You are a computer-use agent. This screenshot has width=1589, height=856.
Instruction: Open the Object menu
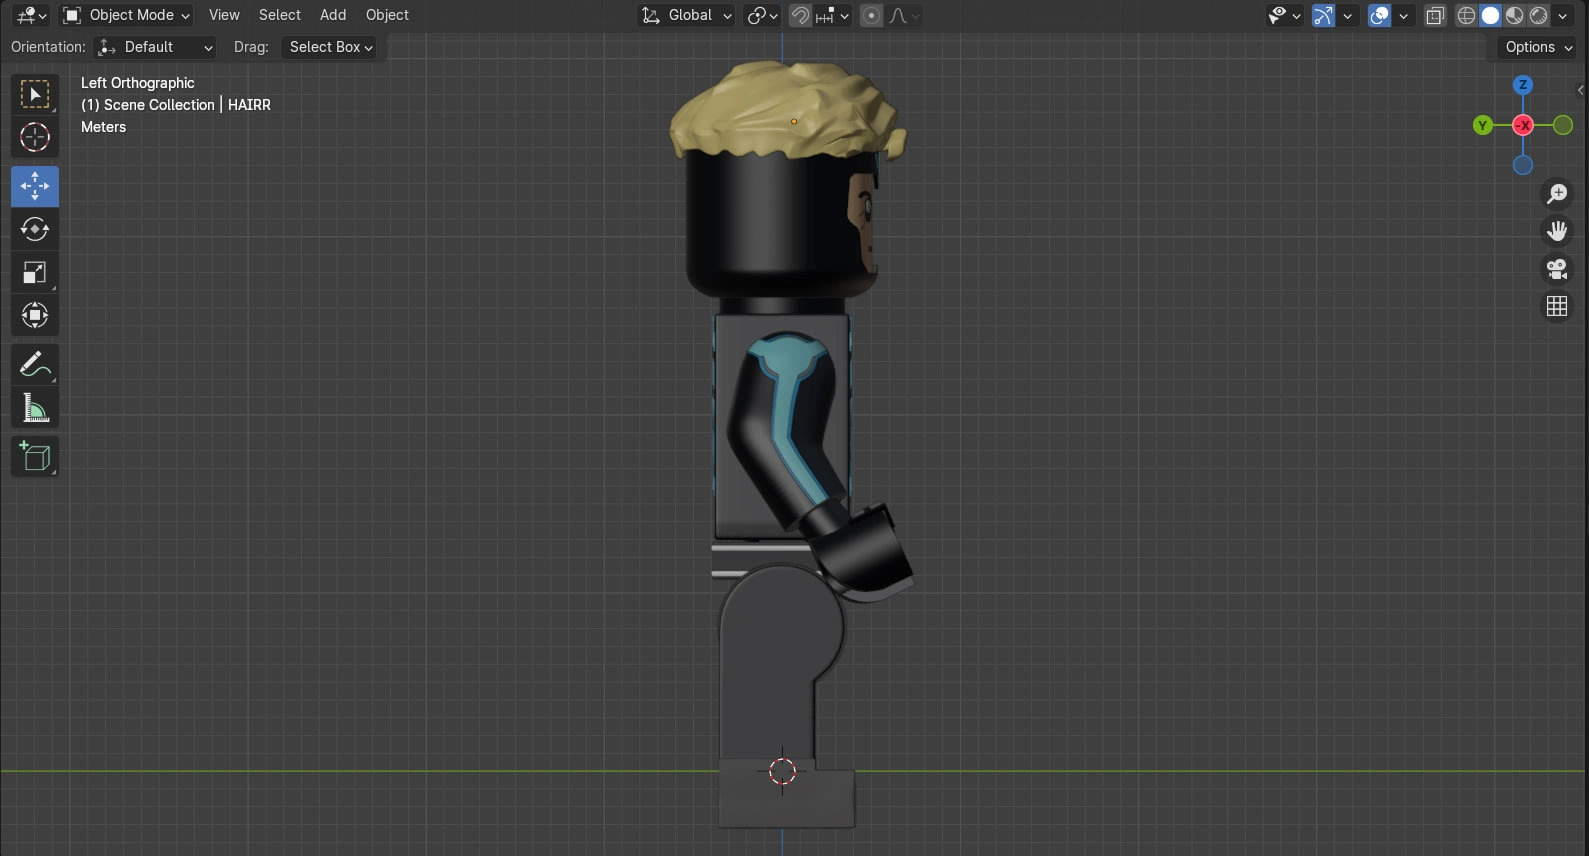pyautogui.click(x=387, y=15)
